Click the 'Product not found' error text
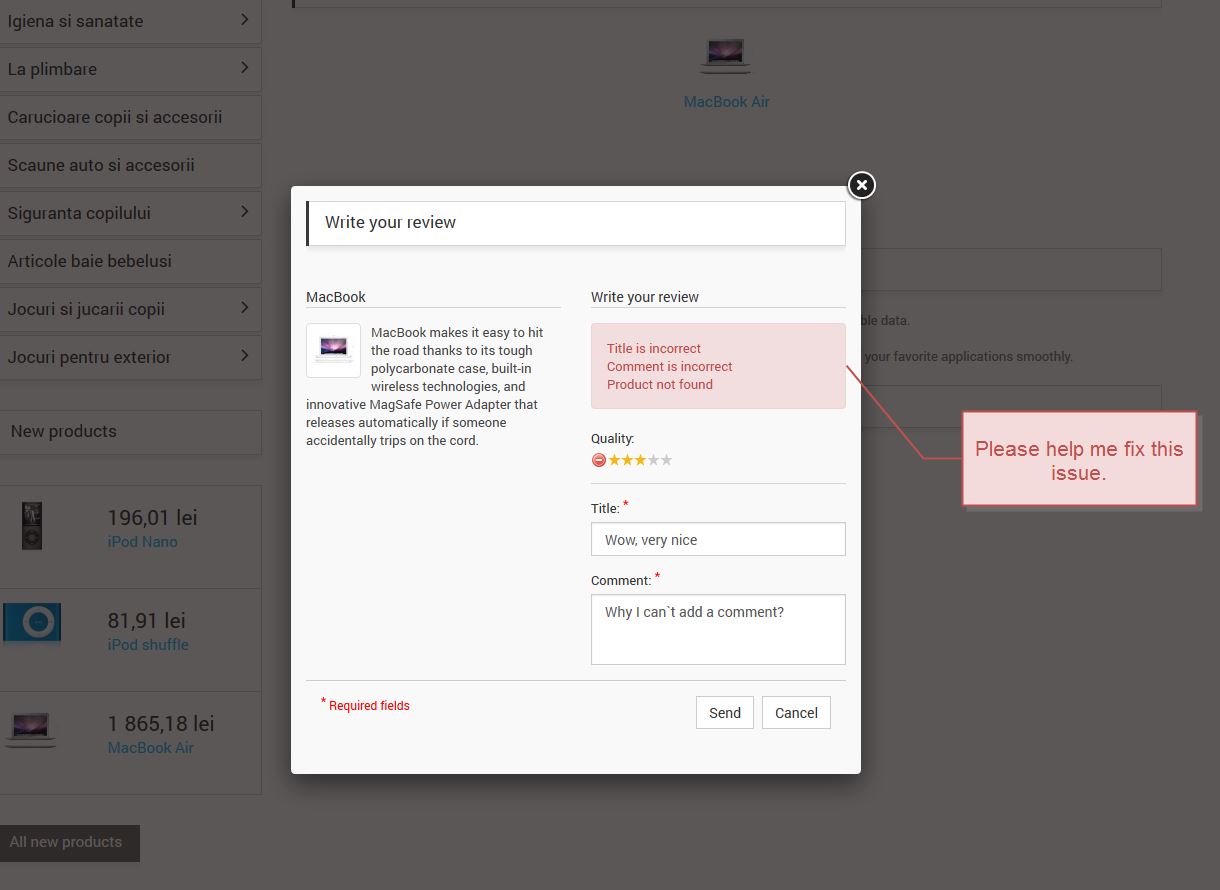1220x890 pixels. (x=660, y=385)
